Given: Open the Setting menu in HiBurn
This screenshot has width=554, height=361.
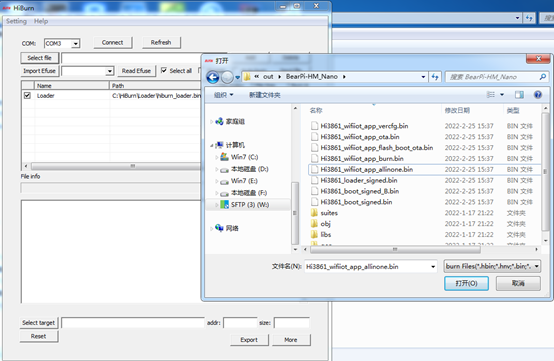Looking at the screenshot, I should point(16,21).
